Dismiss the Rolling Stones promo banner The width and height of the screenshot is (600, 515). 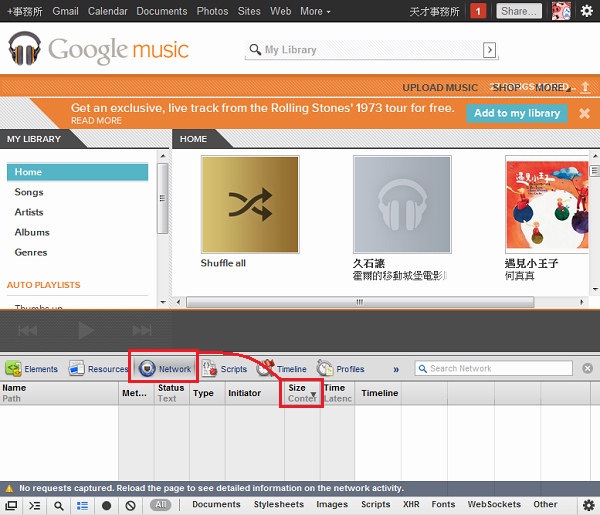click(x=584, y=113)
